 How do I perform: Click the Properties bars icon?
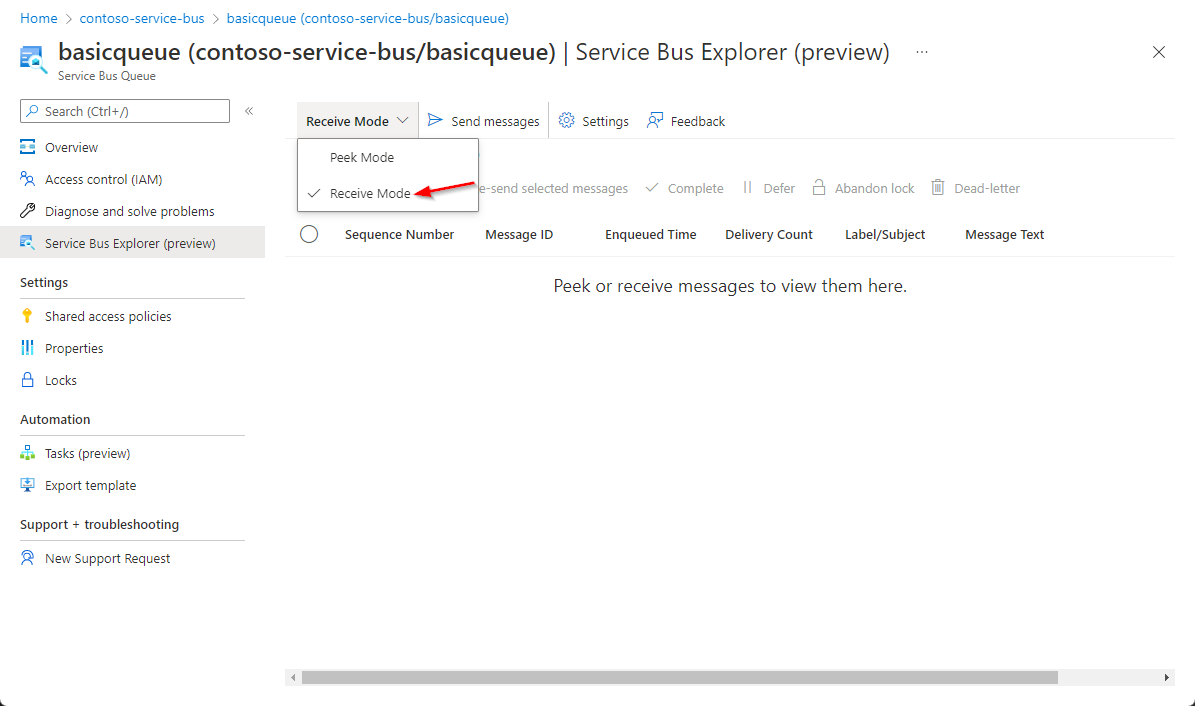click(x=27, y=348)
